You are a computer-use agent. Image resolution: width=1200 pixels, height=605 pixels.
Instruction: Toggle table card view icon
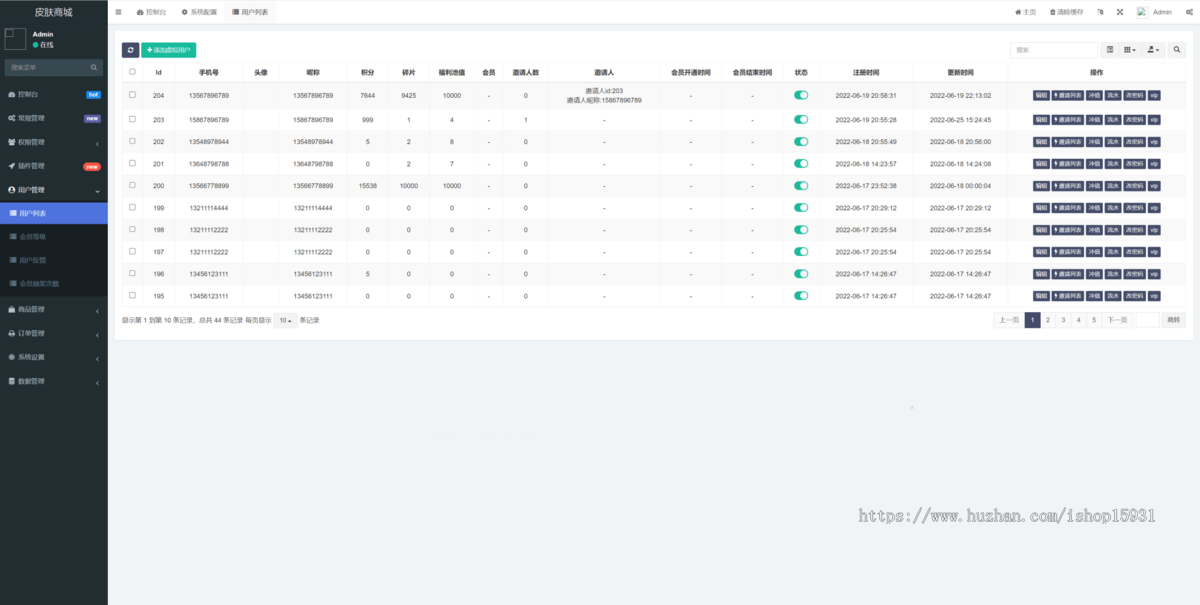pyautogui.click(x=1110, y=50)
